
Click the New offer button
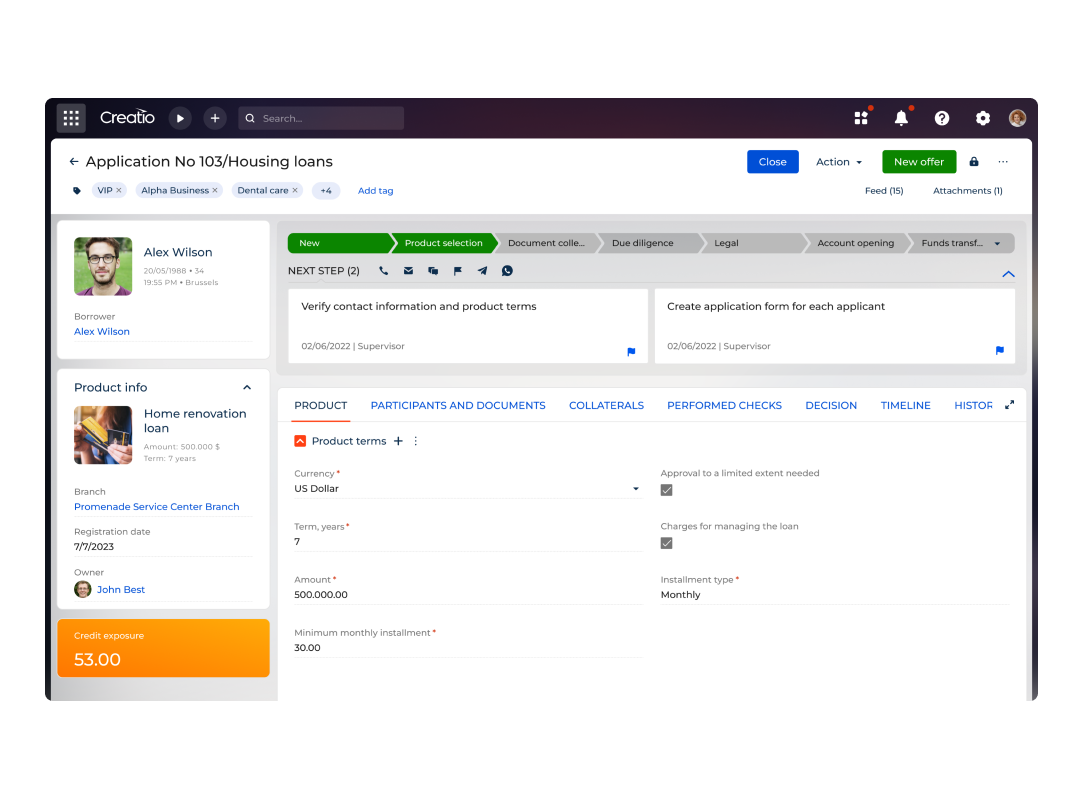click(x=918, y=161)
